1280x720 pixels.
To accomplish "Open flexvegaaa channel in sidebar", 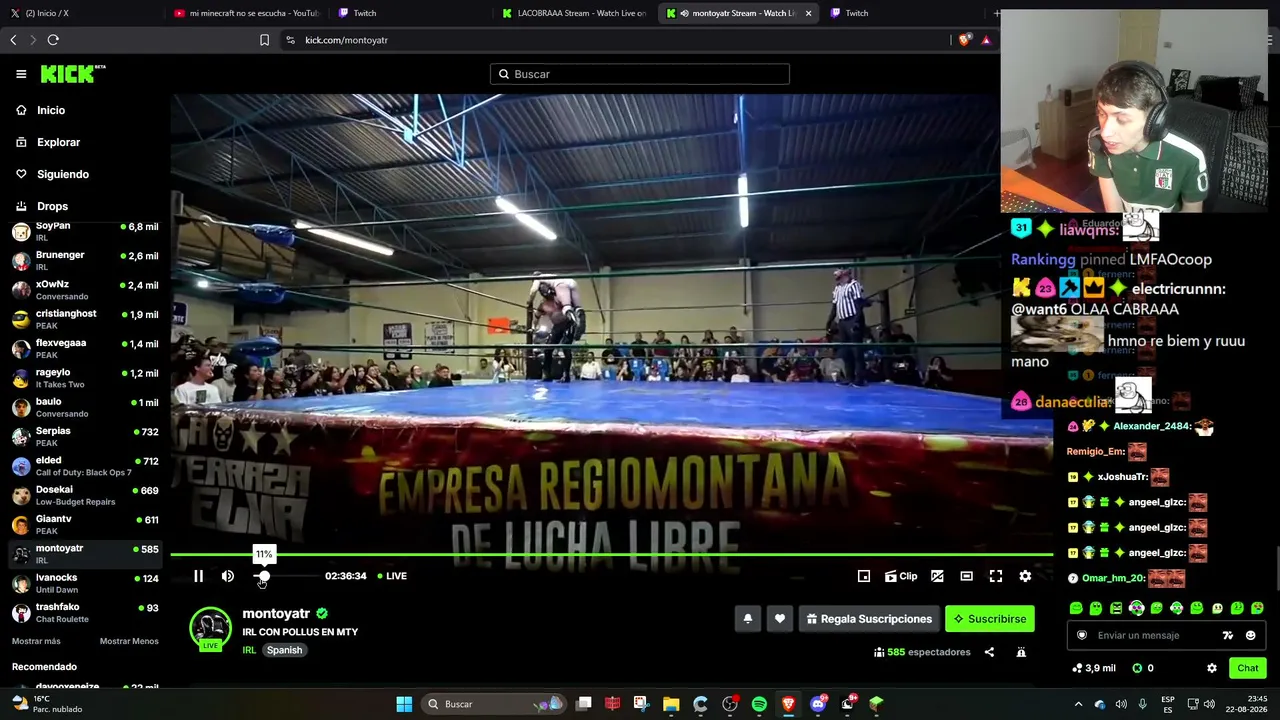I will [85, 348].
